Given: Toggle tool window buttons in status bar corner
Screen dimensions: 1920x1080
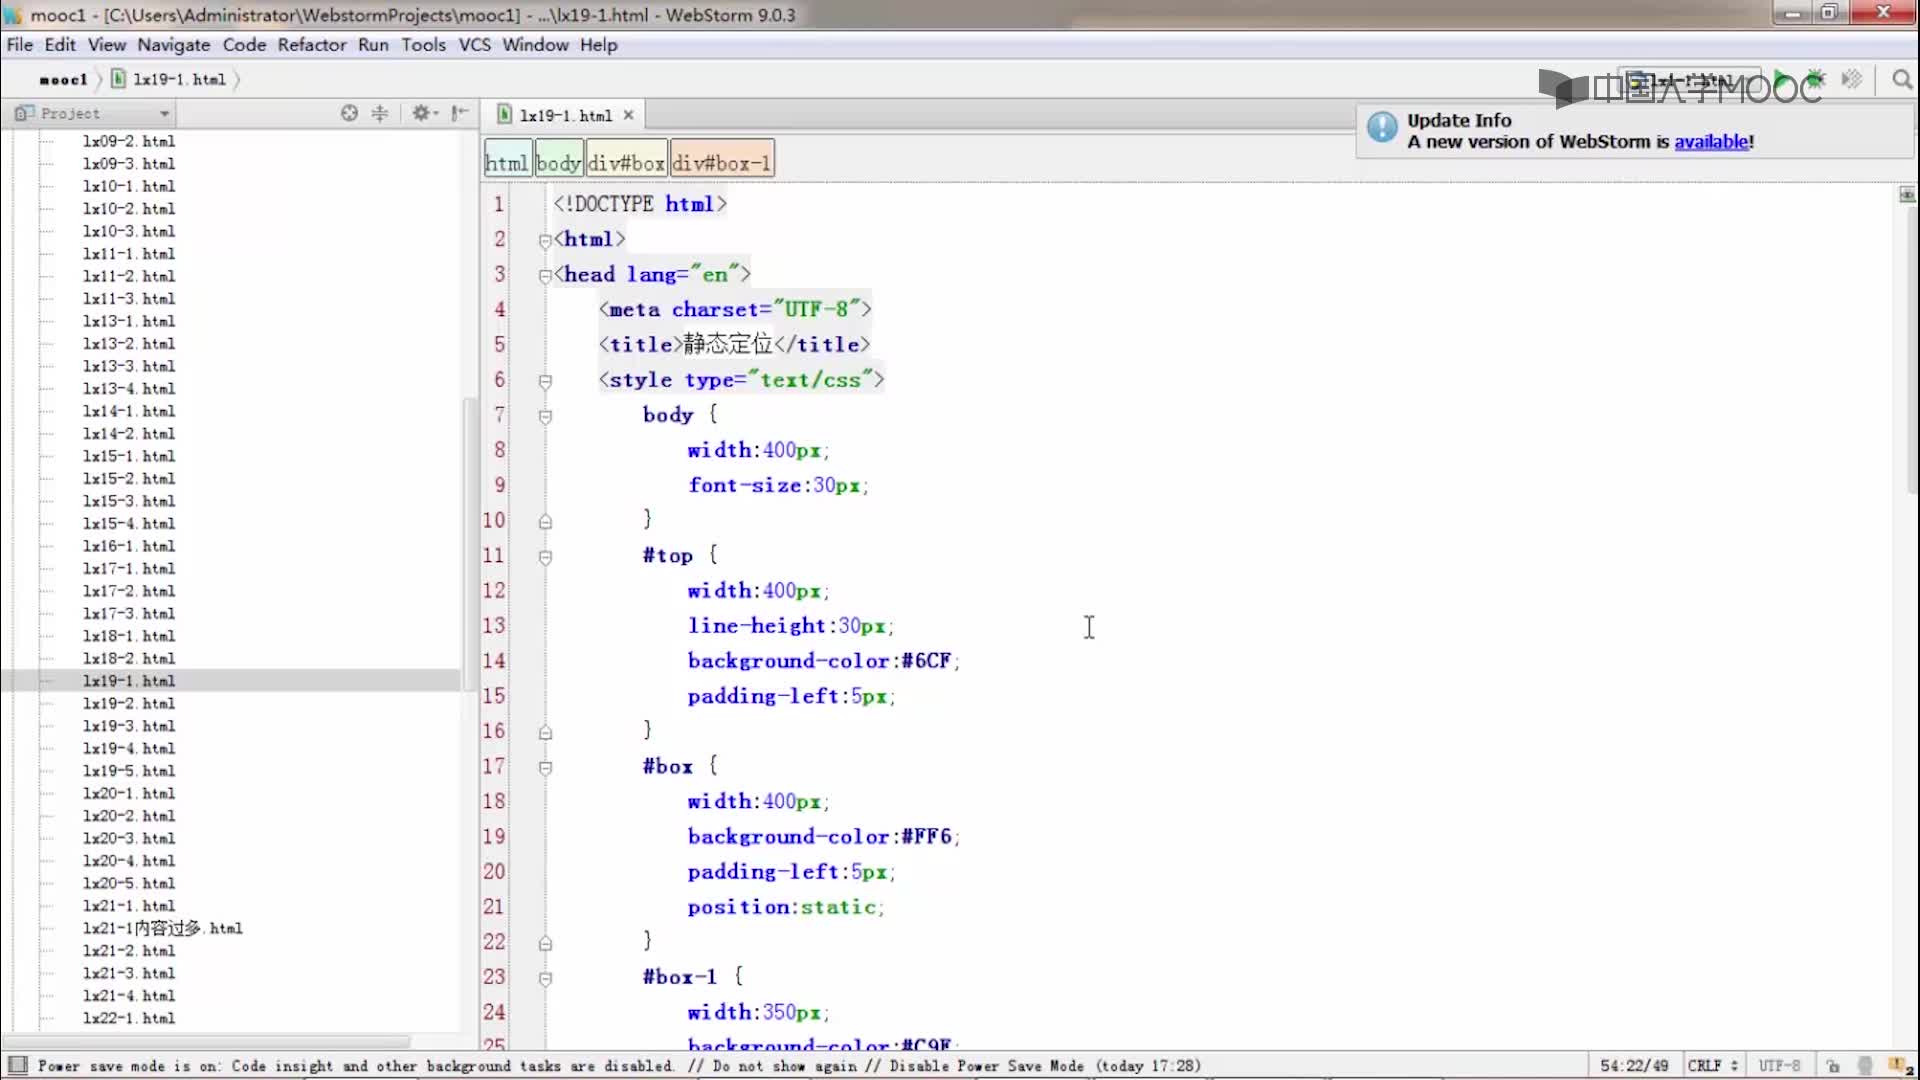Looking at the screenshot, I should [x=17, y=1065].
